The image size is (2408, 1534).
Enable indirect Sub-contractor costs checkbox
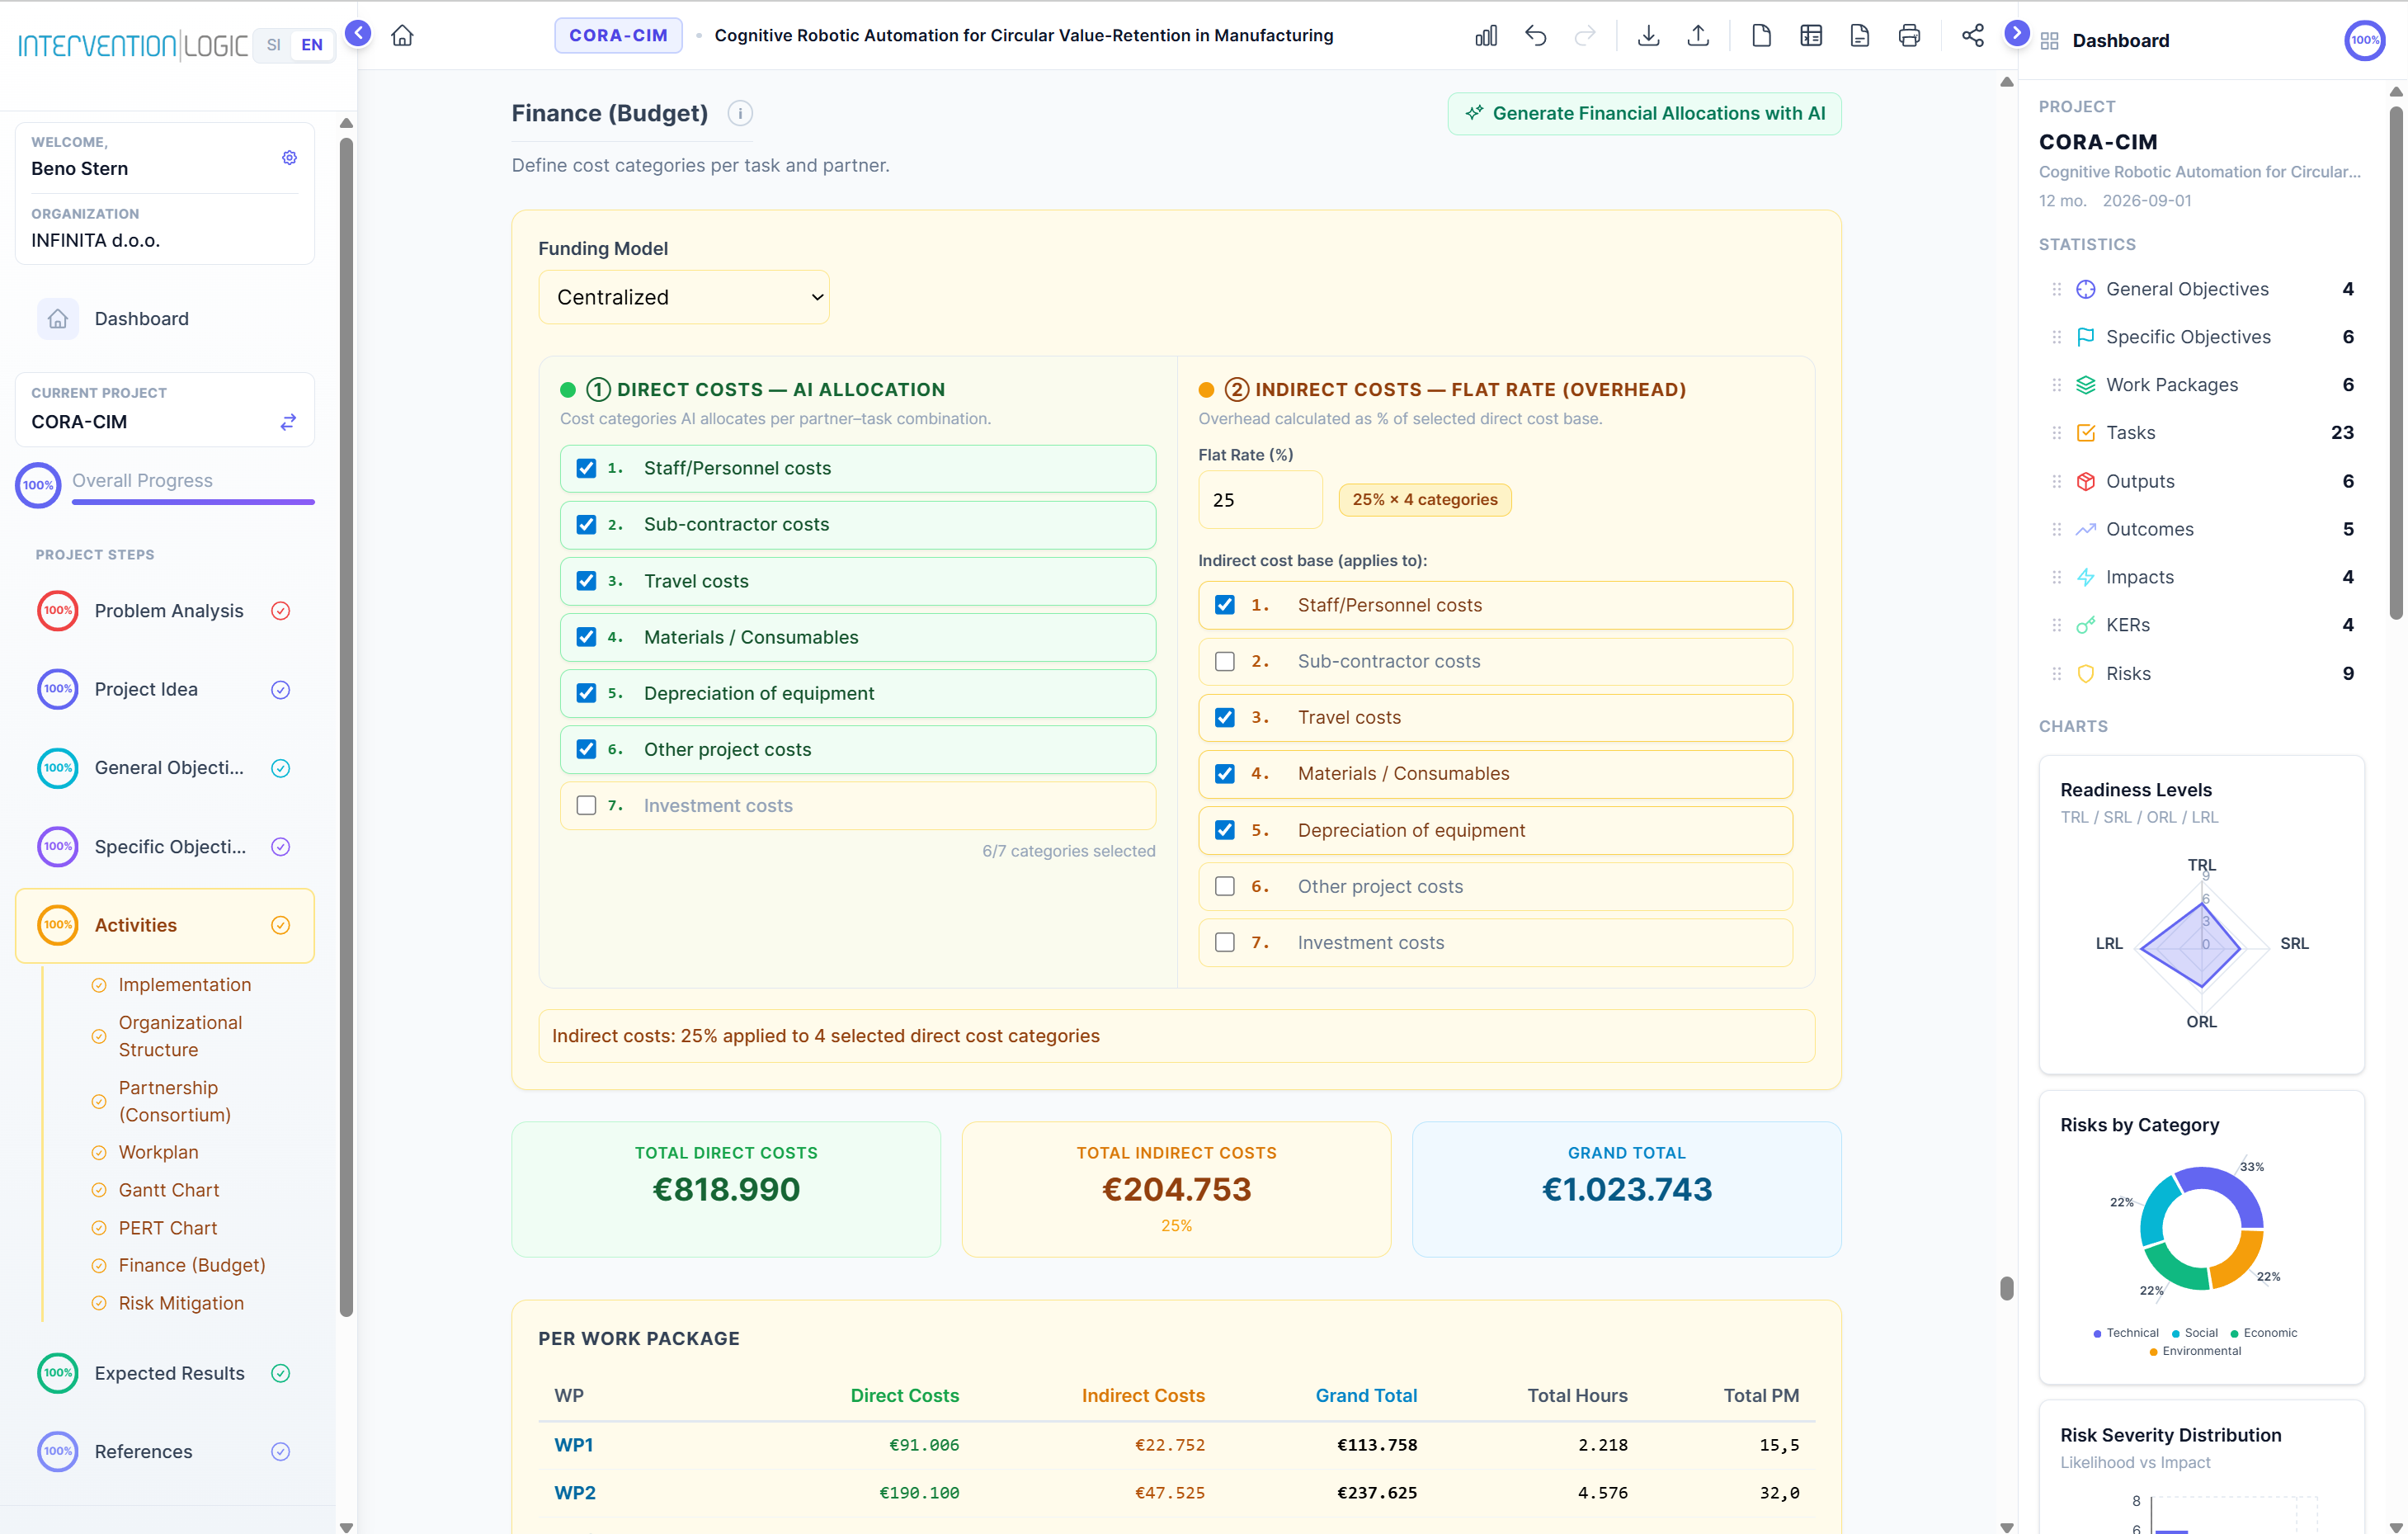(1224, 661)
